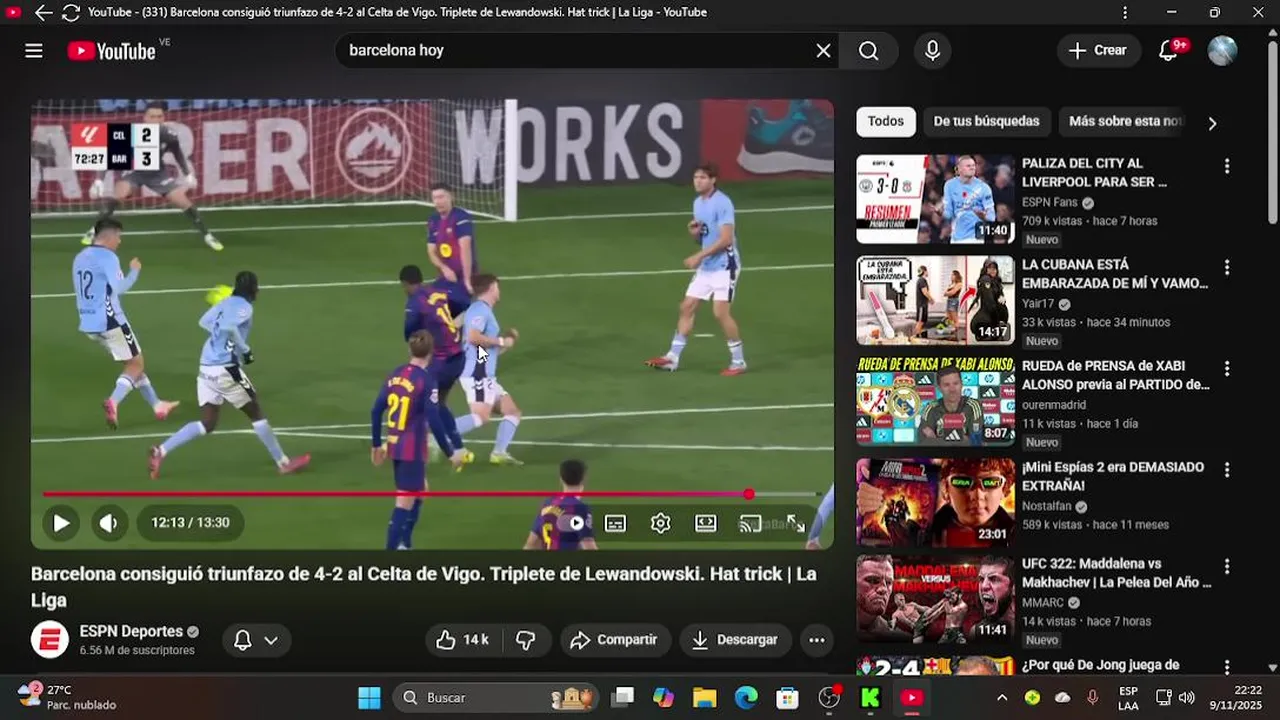Viewport: 1280px width, 720px height.
Task: Click the Descargar download button
Action: click(735, 640)
